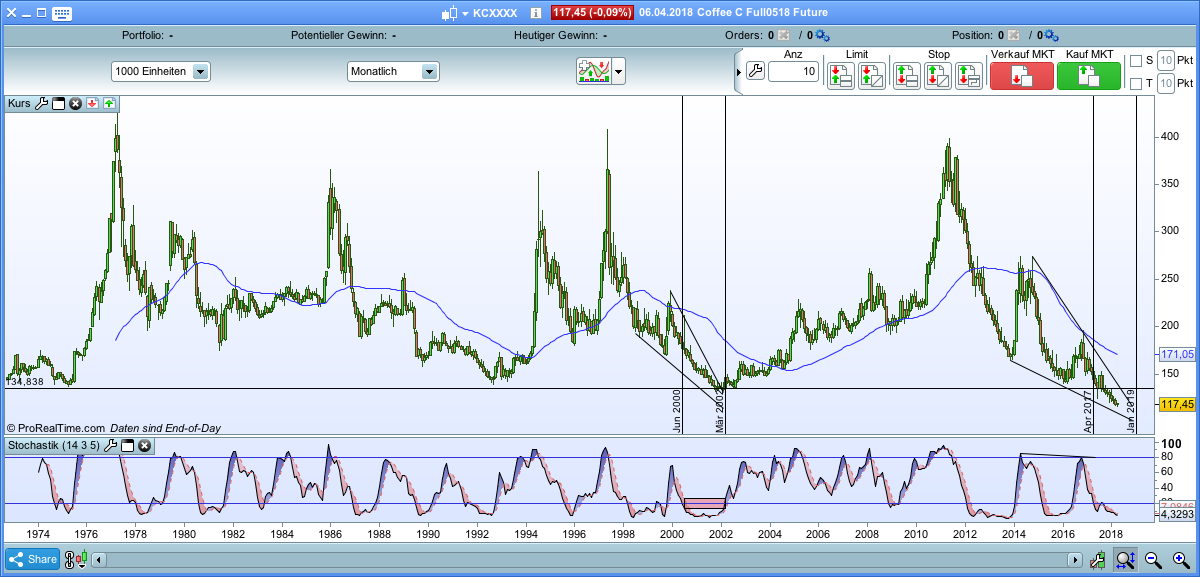
Task: Move Kurs panel up with green arrow
Action: pyautogui.click(x=108, y=103)
